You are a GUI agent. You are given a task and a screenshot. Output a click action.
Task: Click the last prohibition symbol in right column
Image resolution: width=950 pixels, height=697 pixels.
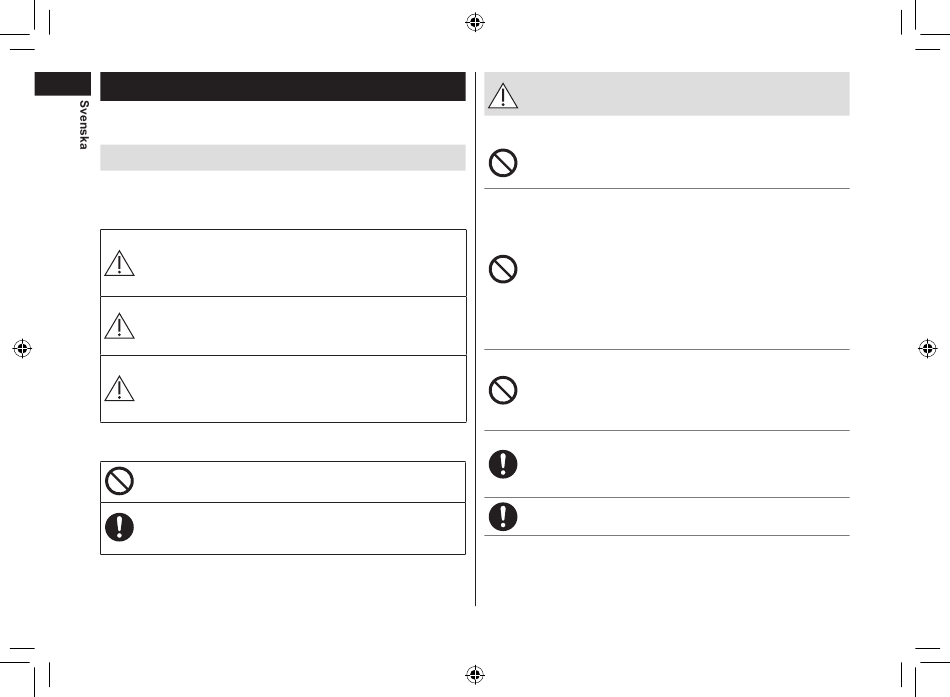coord(503,390)
